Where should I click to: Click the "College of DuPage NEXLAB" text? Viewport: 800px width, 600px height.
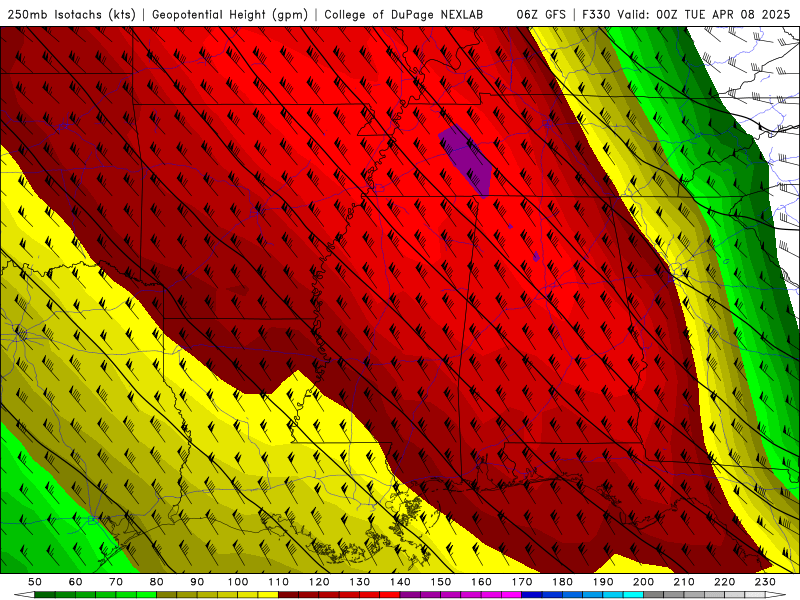(404, 15)
